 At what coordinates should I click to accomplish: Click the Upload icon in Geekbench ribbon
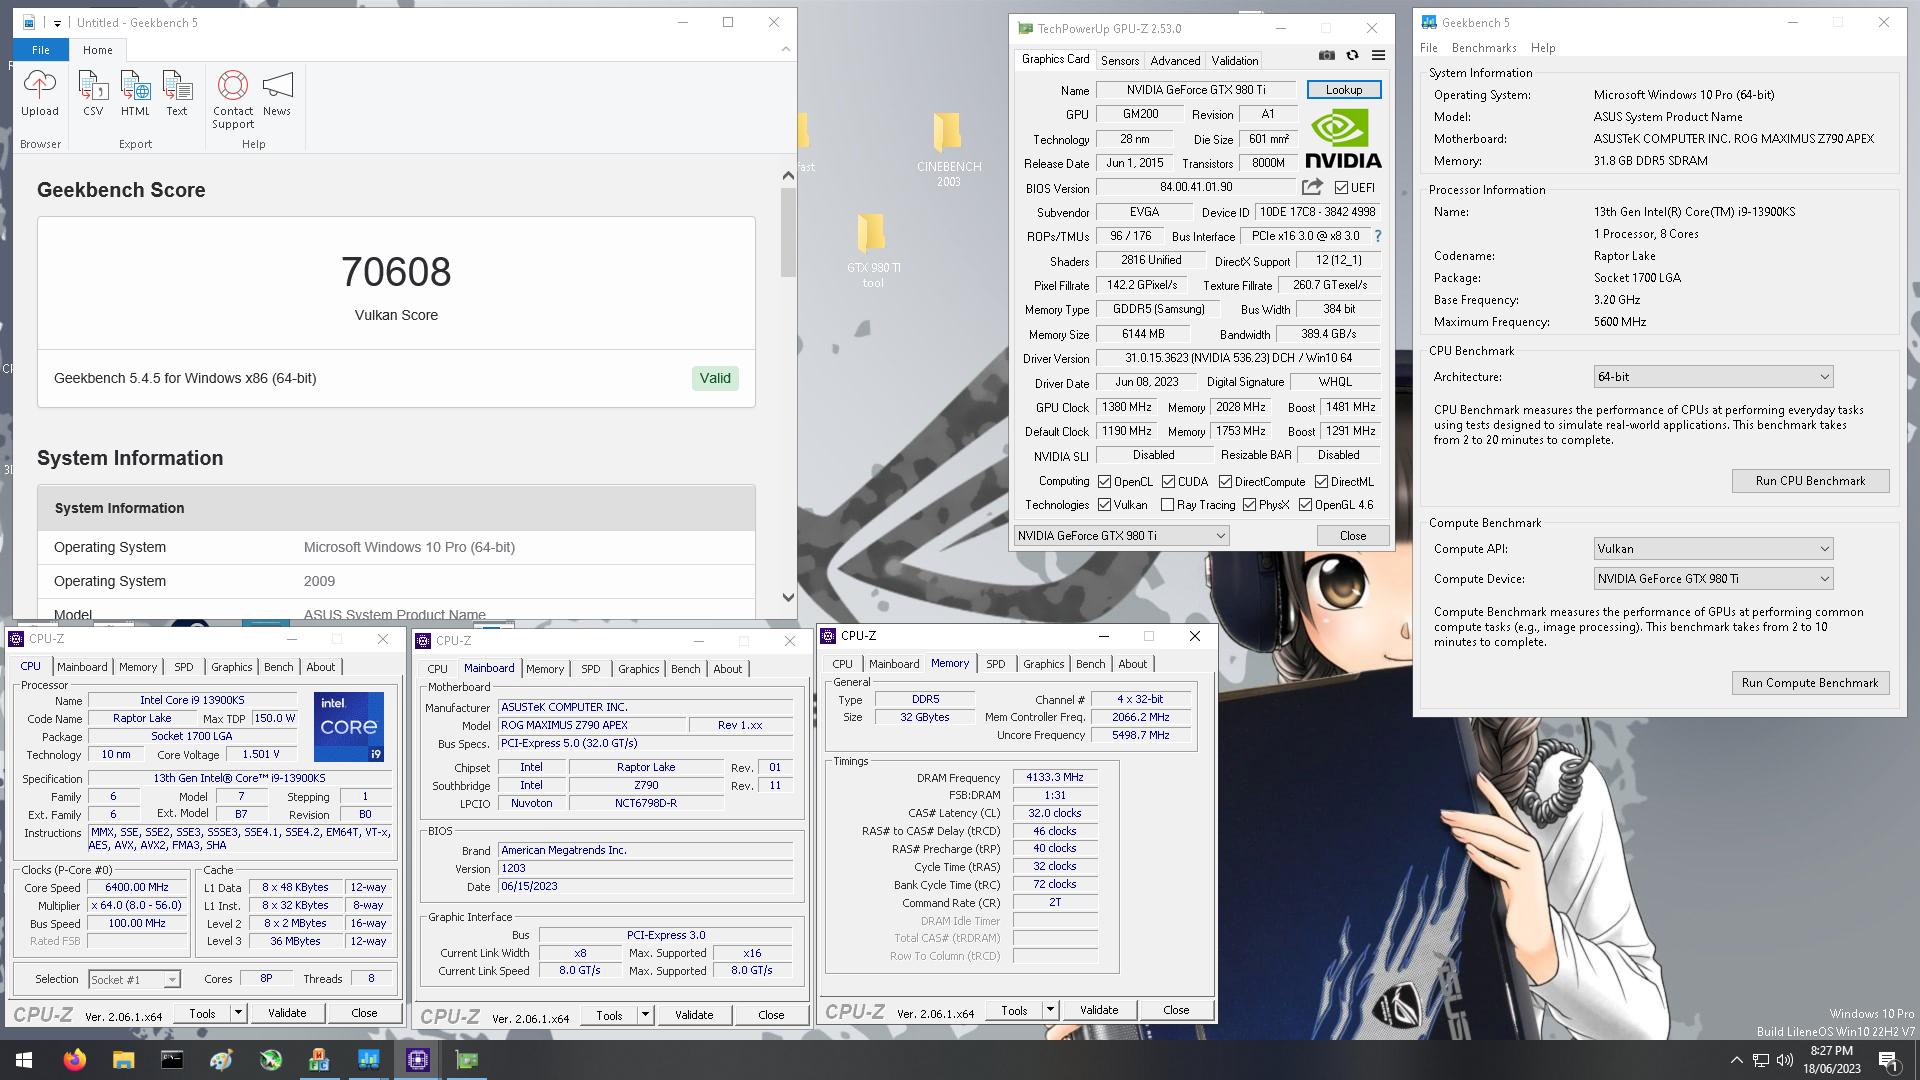pos(40,94)
